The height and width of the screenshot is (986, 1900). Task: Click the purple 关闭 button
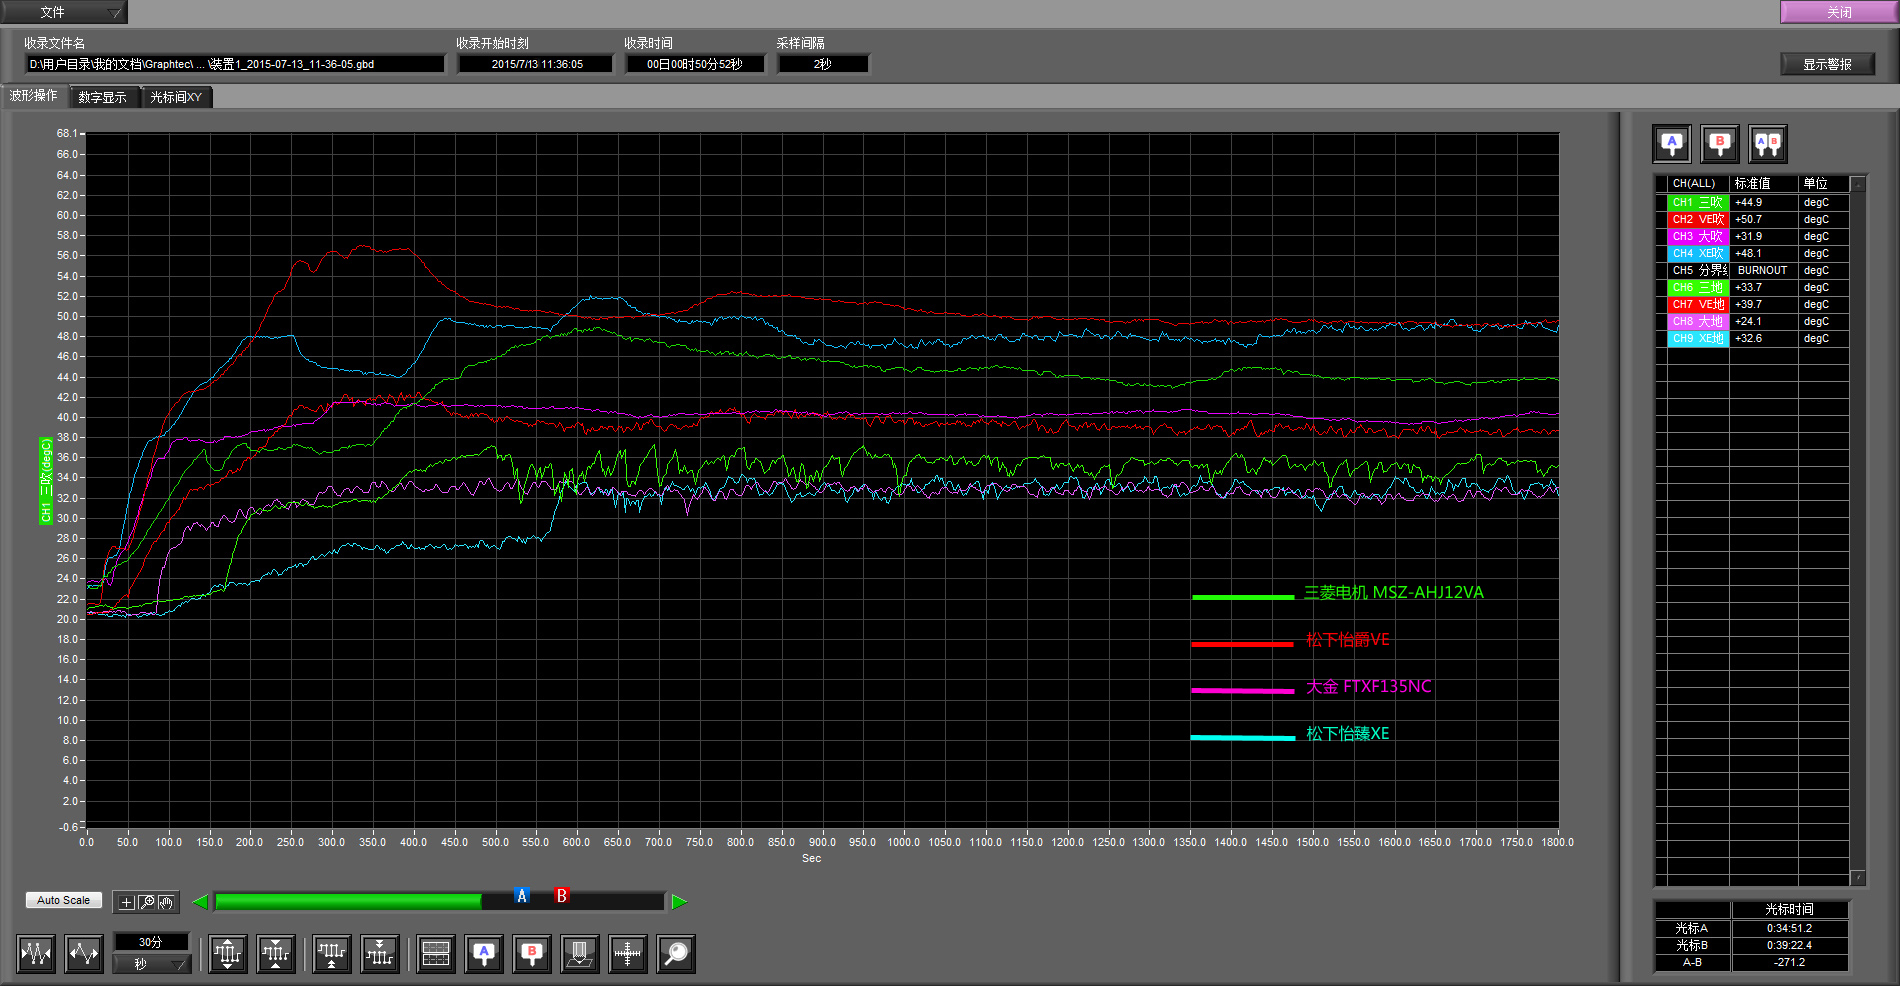coord(1839,12)
